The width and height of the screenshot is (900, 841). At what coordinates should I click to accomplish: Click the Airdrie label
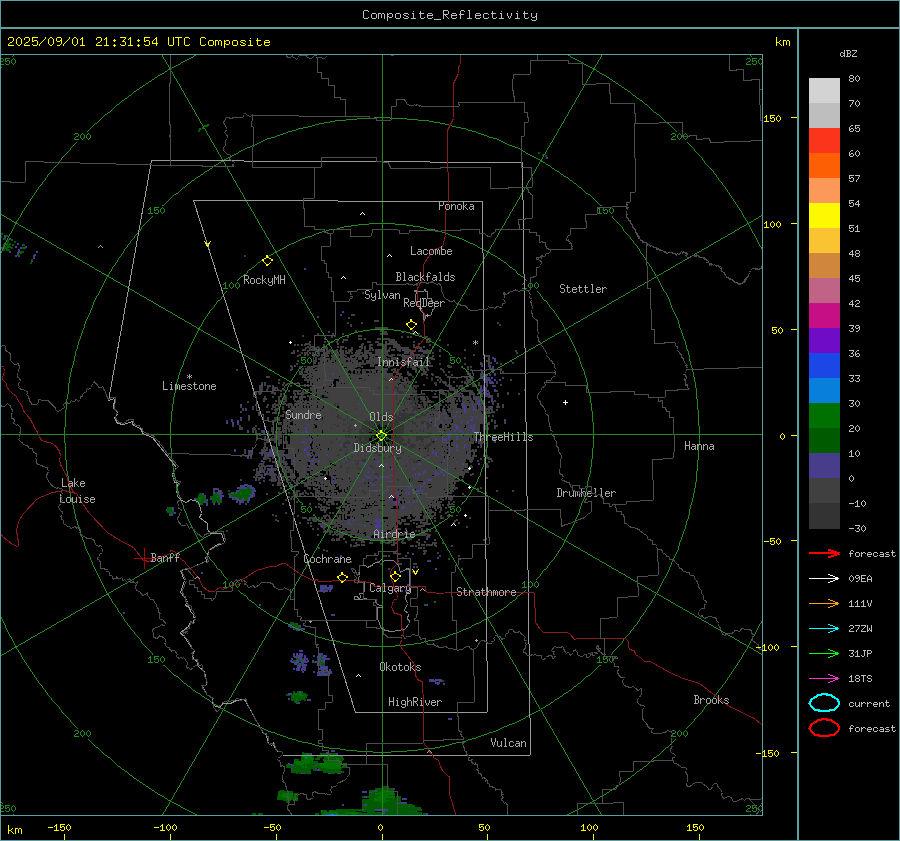coord(394,534)
